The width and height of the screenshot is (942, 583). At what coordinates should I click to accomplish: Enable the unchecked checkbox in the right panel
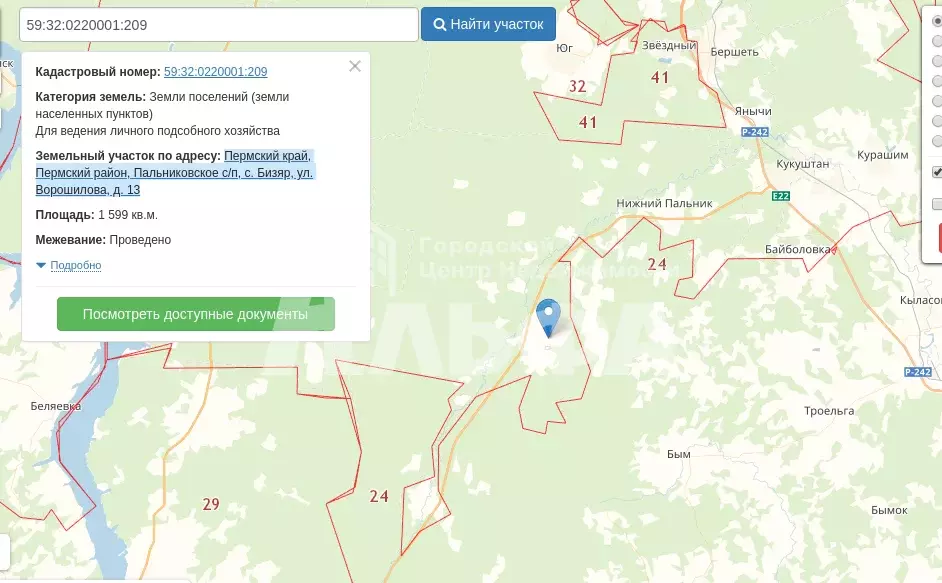[x=937, y=204]
